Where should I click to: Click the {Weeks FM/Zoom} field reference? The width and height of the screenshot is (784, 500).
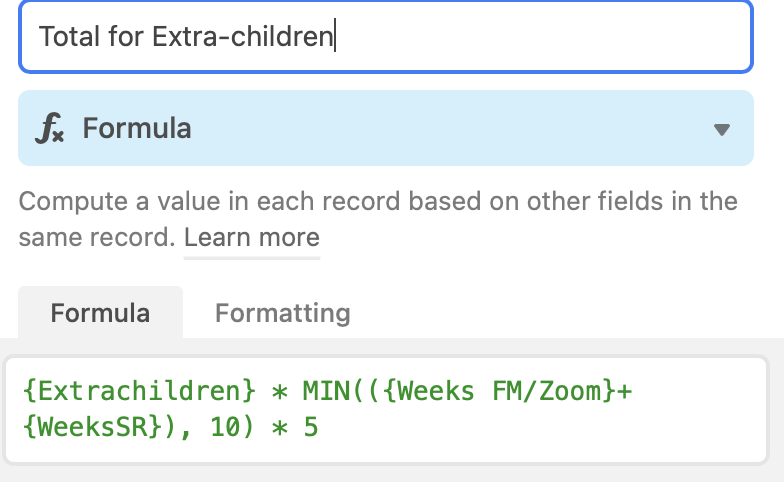[x=500, y=390]
